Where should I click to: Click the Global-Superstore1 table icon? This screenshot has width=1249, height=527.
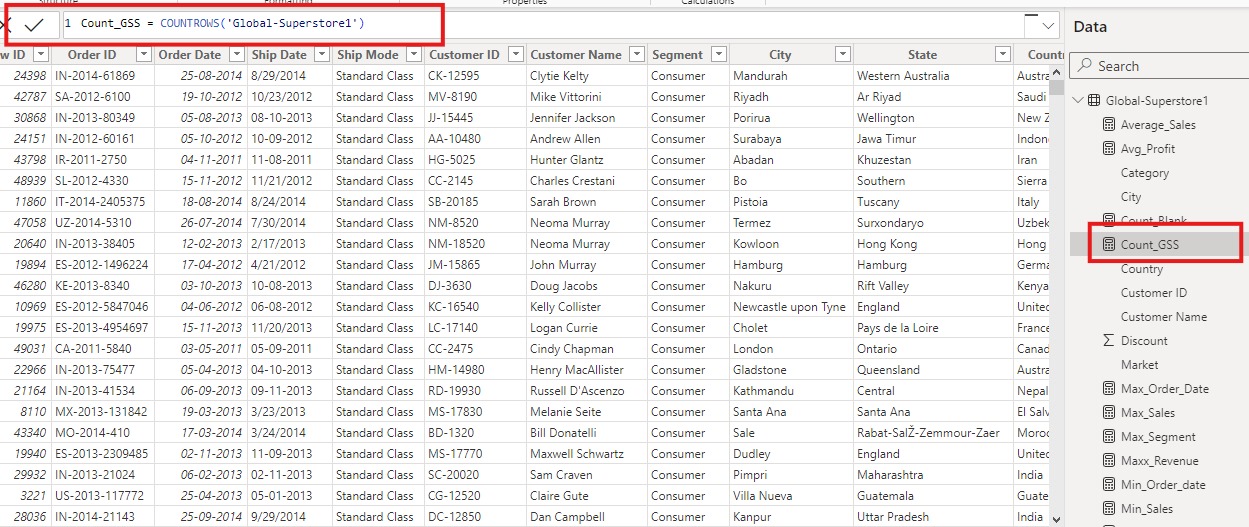pyautogui.click(x=1094, y=100)
